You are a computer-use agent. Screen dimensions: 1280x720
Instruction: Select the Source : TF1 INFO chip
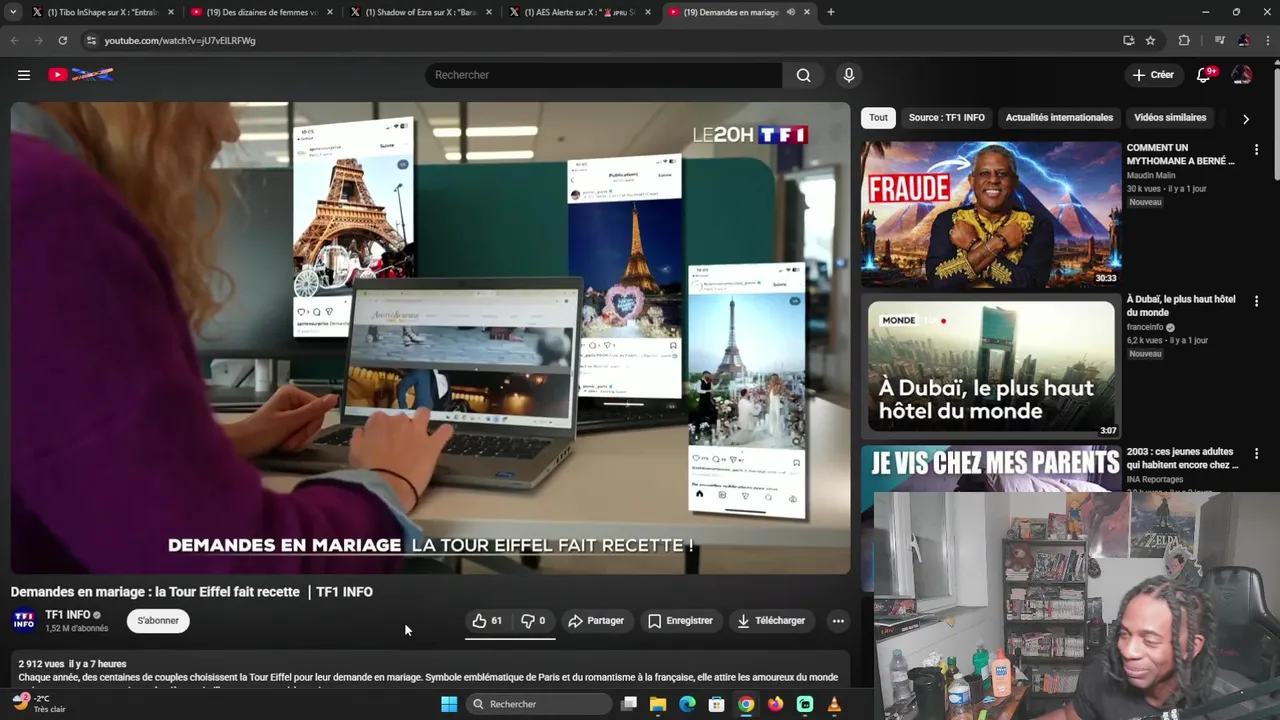pos(946,118)
